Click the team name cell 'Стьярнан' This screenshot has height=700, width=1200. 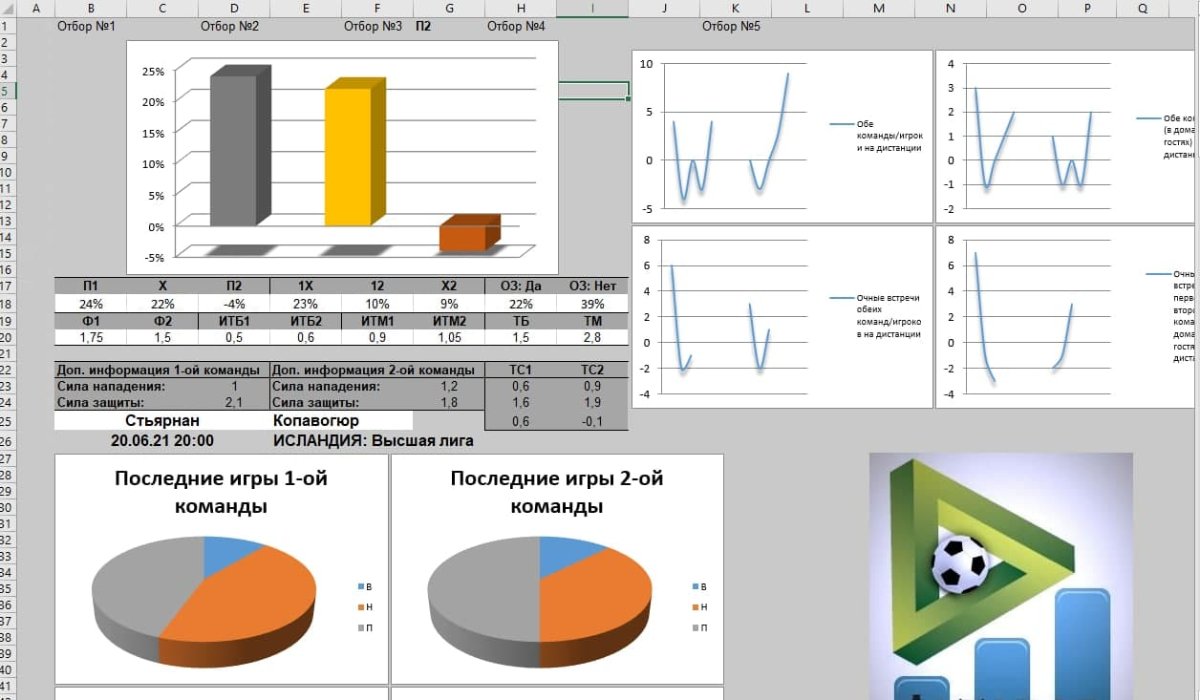162,421
